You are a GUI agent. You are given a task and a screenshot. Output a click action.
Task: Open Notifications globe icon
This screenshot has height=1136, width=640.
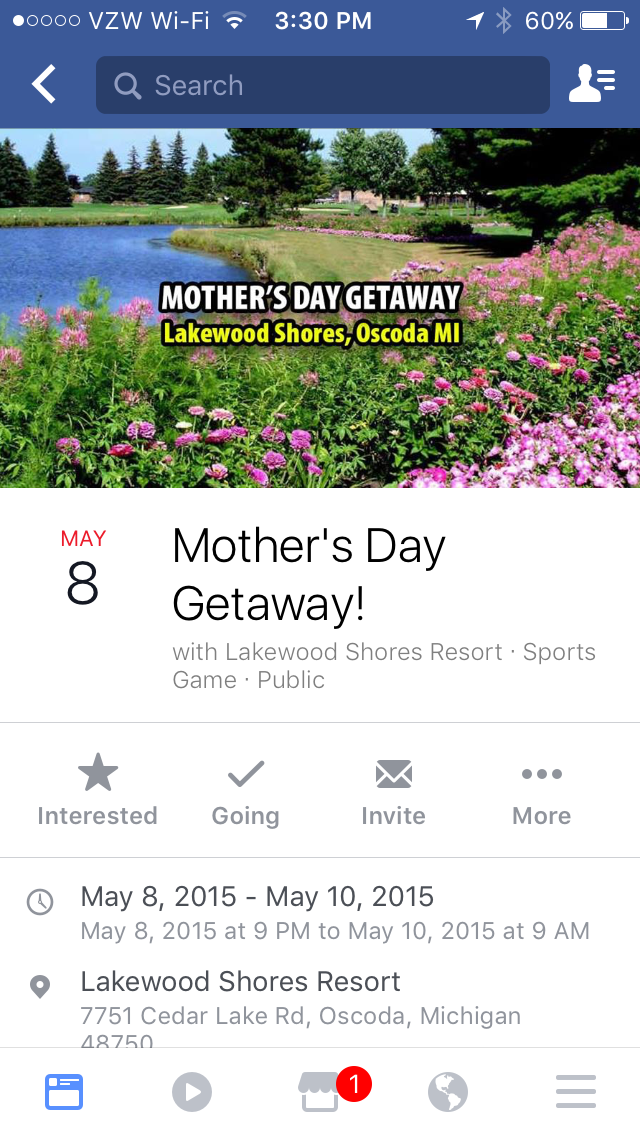point(447,1092)
